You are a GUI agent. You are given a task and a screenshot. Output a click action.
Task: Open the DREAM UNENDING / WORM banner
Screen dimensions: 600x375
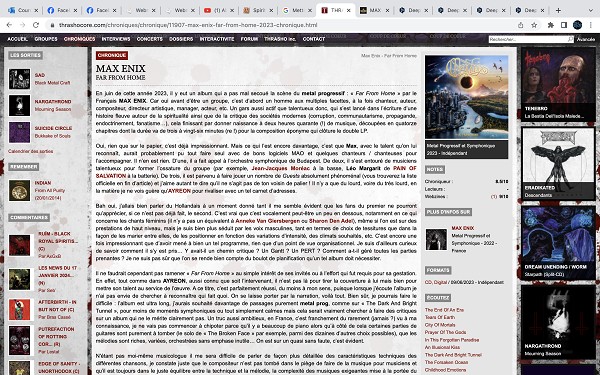558,243
